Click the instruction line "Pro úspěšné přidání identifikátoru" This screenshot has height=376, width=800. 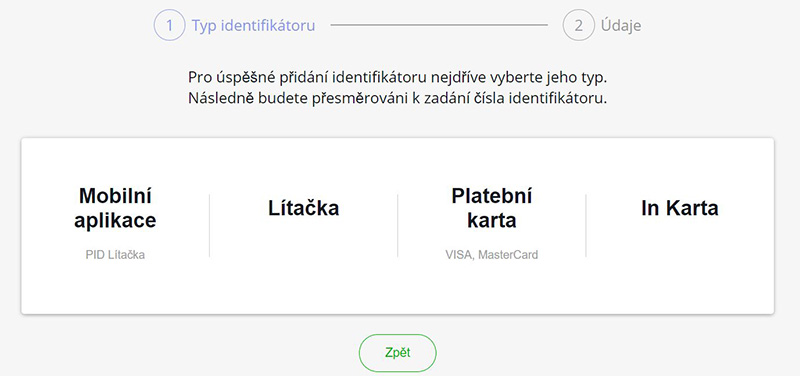(398, 78)
